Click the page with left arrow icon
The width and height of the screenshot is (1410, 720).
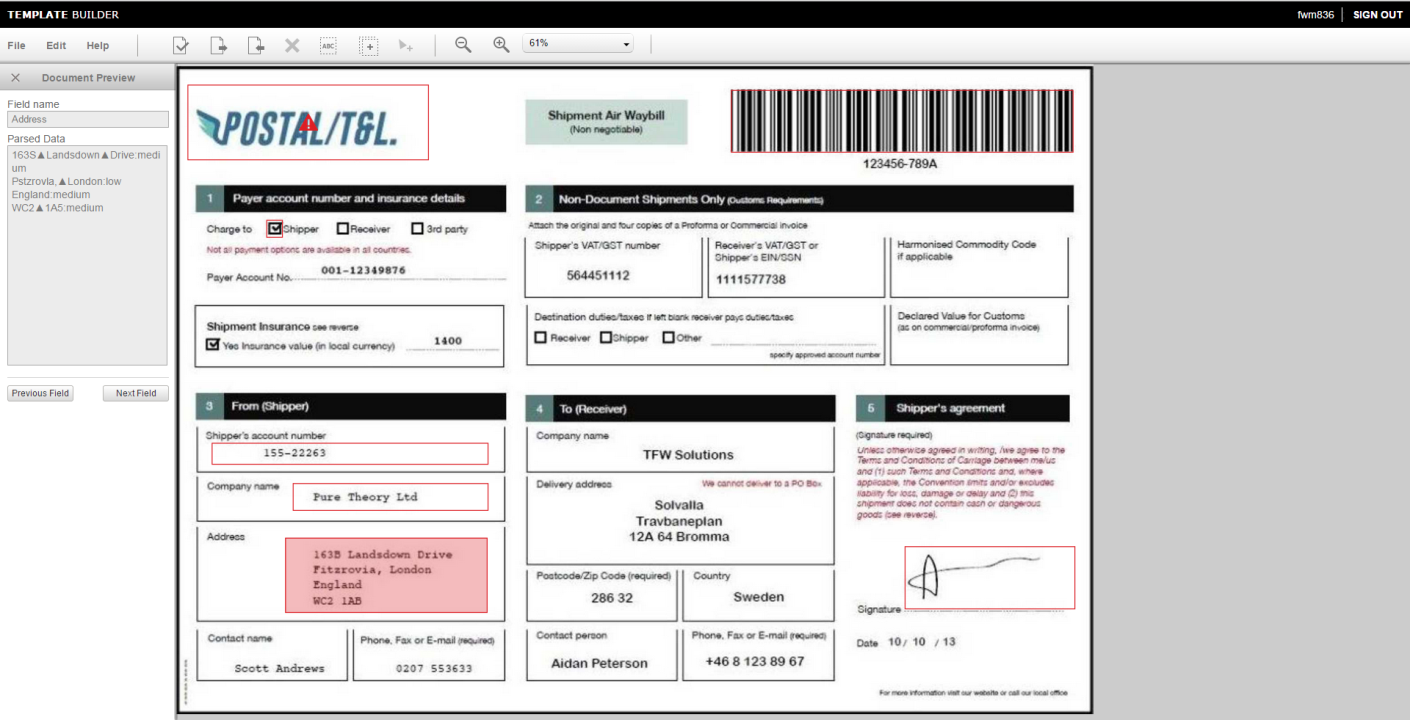pyautogui.click(x=256, y=45)
